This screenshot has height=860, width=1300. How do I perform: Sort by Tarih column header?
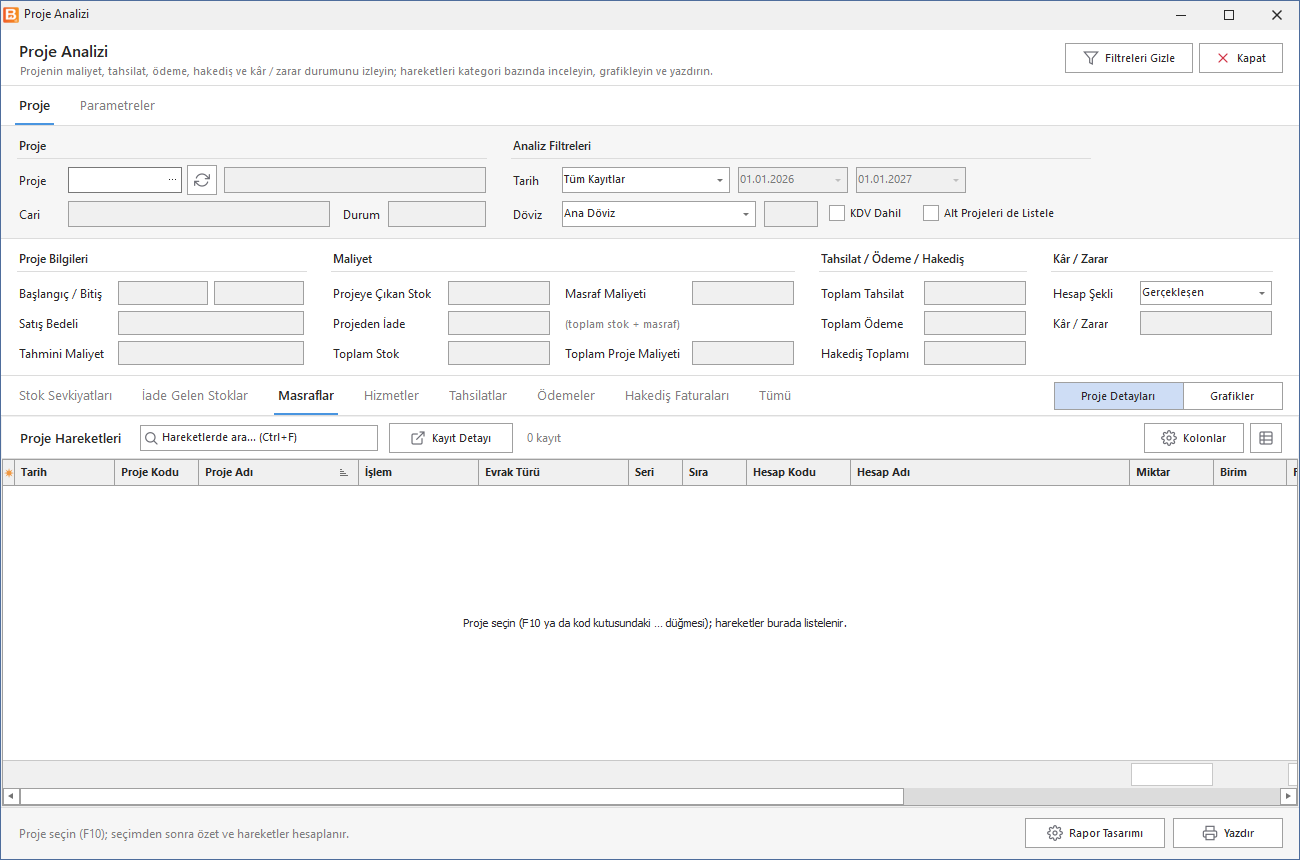(x=65, y=473)
